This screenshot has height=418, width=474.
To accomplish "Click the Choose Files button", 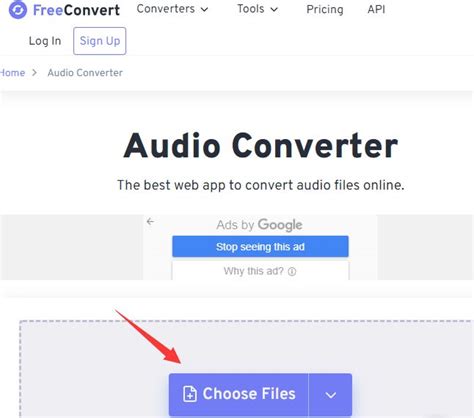I will coord(239,395).
